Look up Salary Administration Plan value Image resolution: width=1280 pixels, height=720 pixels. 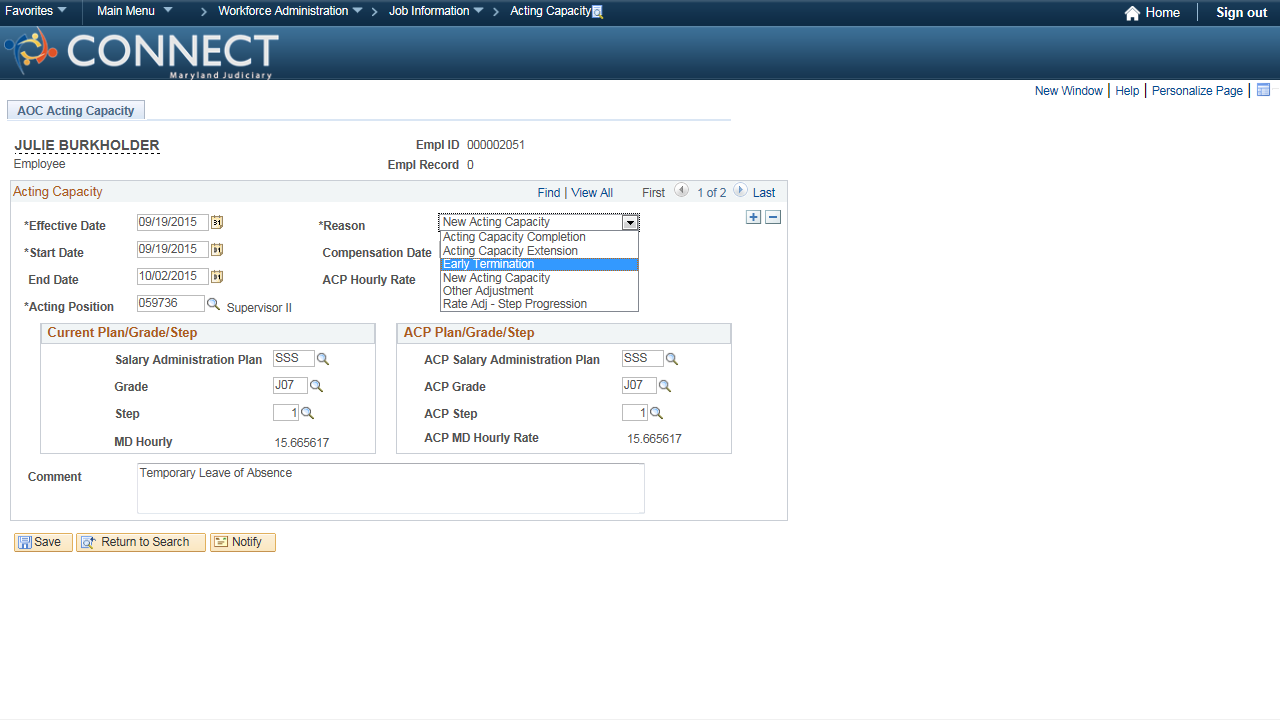click(323, 359)
